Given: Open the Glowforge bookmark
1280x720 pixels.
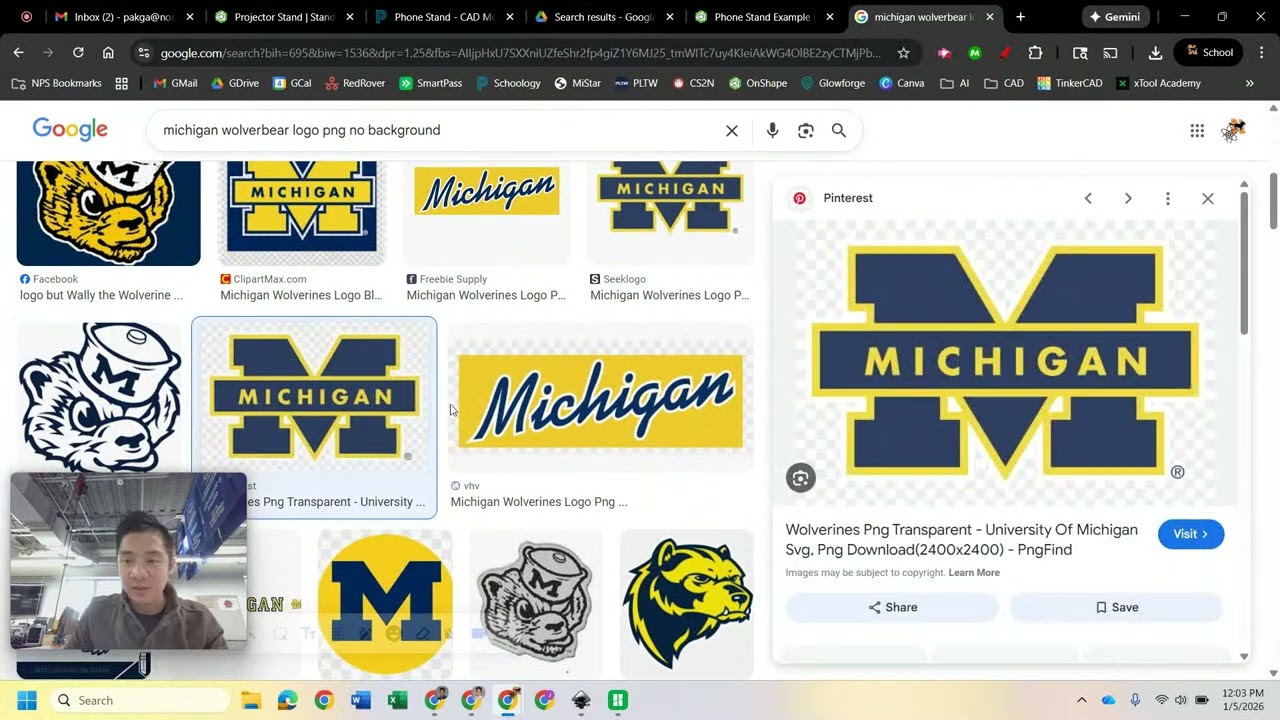Looking at the screenshot, I should coord(833,83).
